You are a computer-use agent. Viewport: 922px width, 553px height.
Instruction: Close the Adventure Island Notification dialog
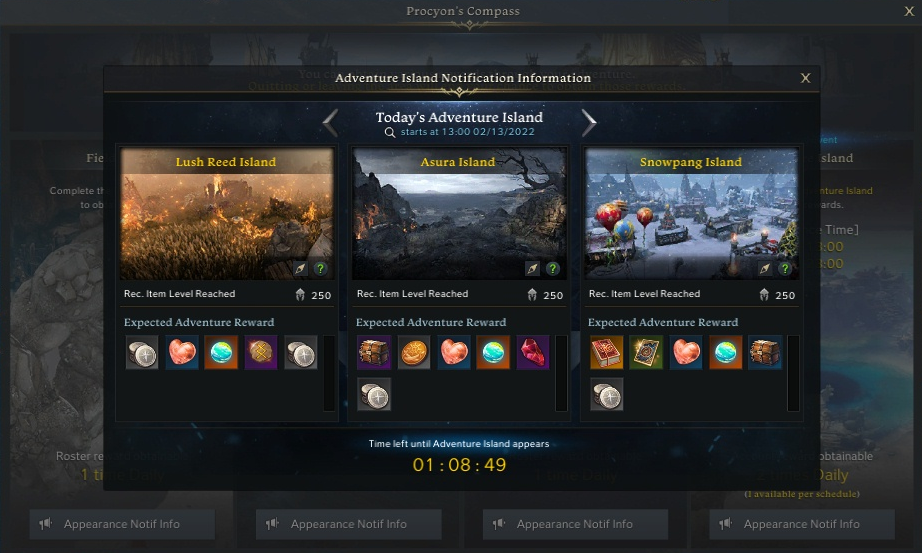click(806, 78)
